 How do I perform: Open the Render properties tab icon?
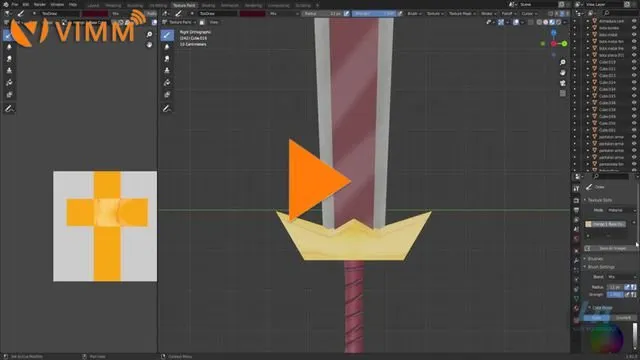tap(576, 200)
